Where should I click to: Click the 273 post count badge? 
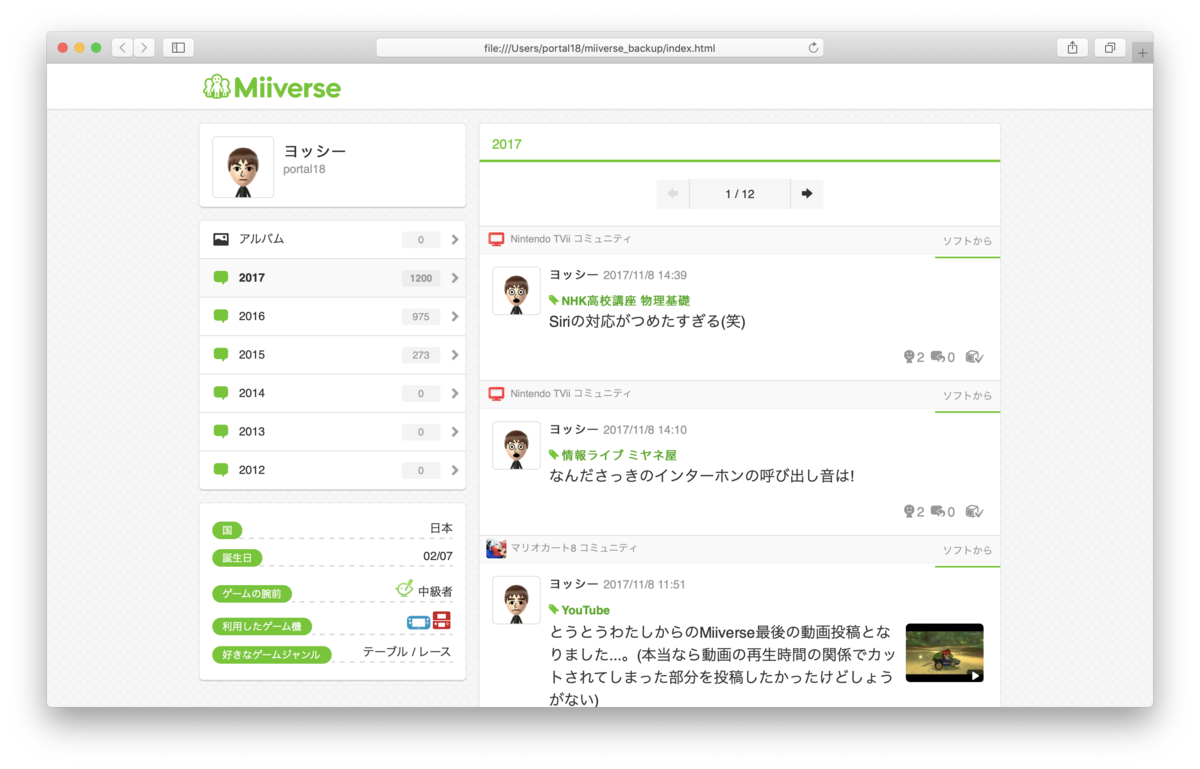coord(421,355)
